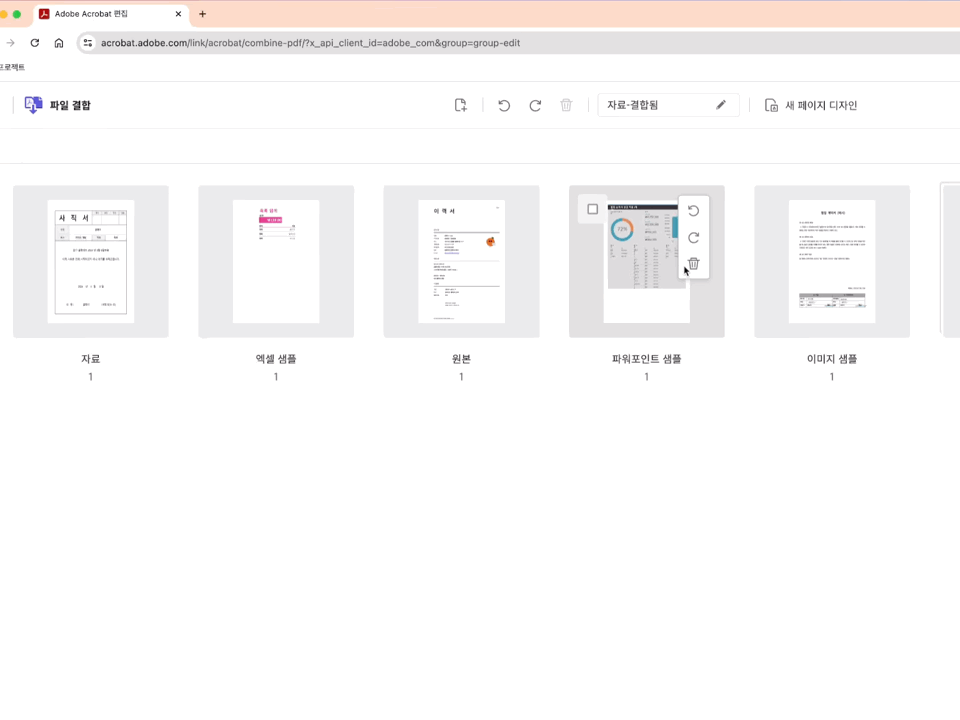This screenshot has height=720, width=960.
Task: Select the 원본 page thumbnail
Action: 462,261
